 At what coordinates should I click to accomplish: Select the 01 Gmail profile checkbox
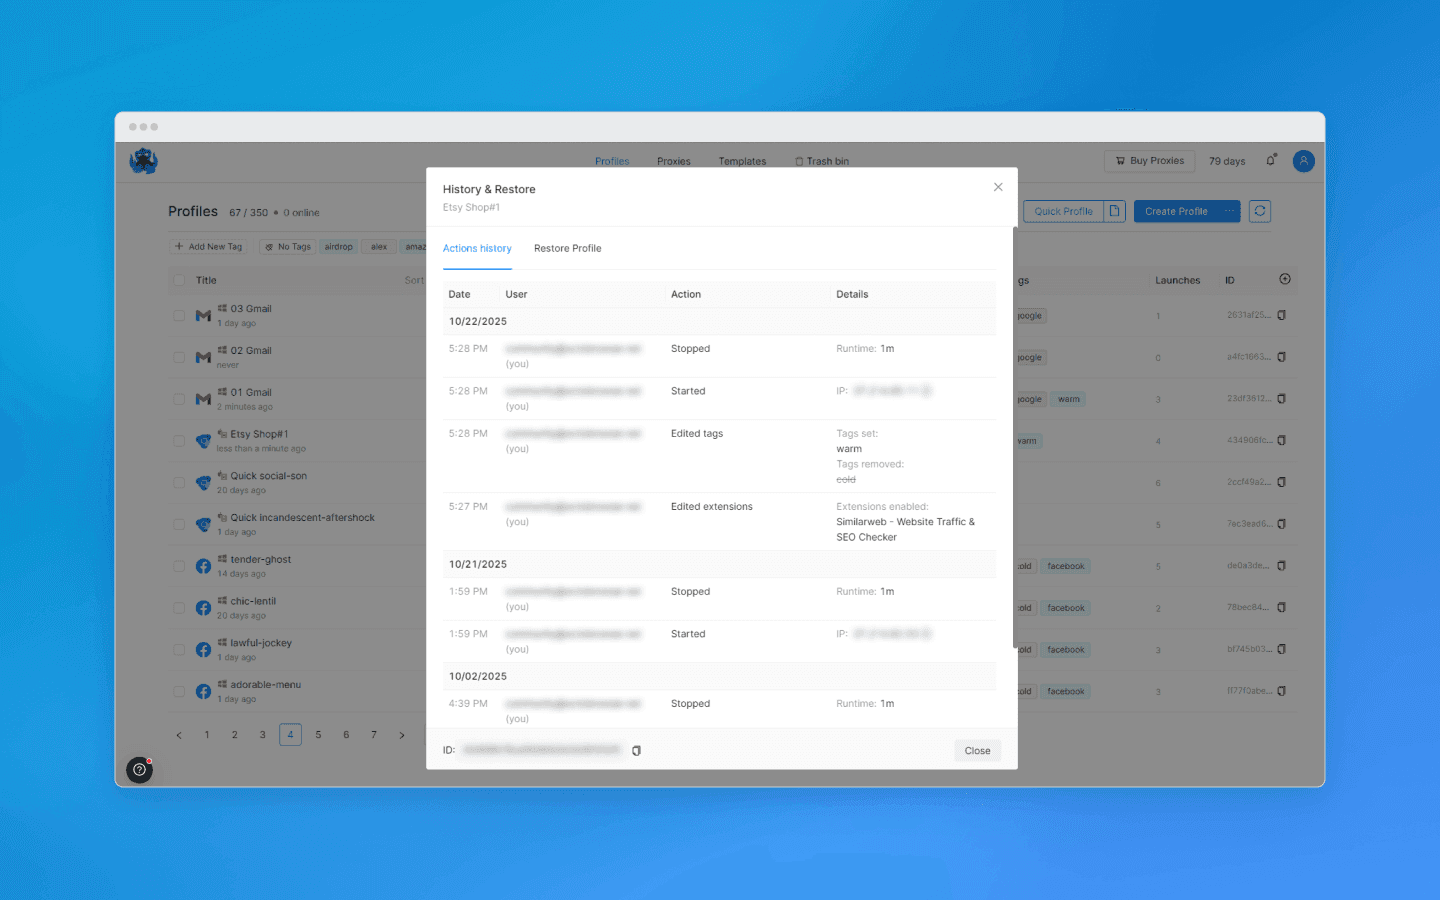coord(179,399)
